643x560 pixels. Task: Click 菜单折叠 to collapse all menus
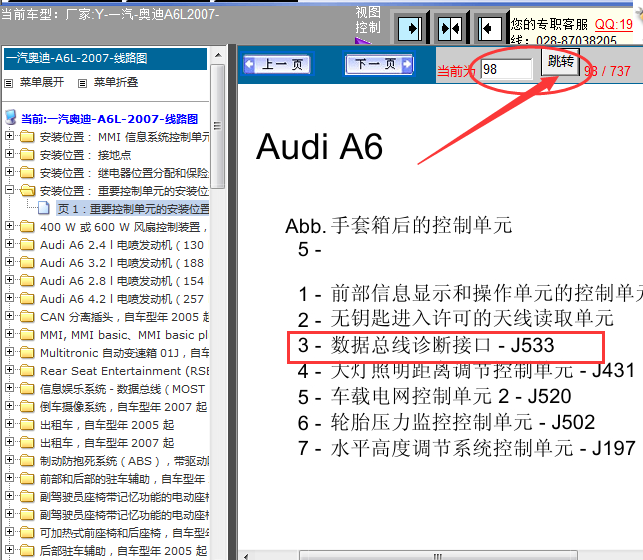pos(116,82)
